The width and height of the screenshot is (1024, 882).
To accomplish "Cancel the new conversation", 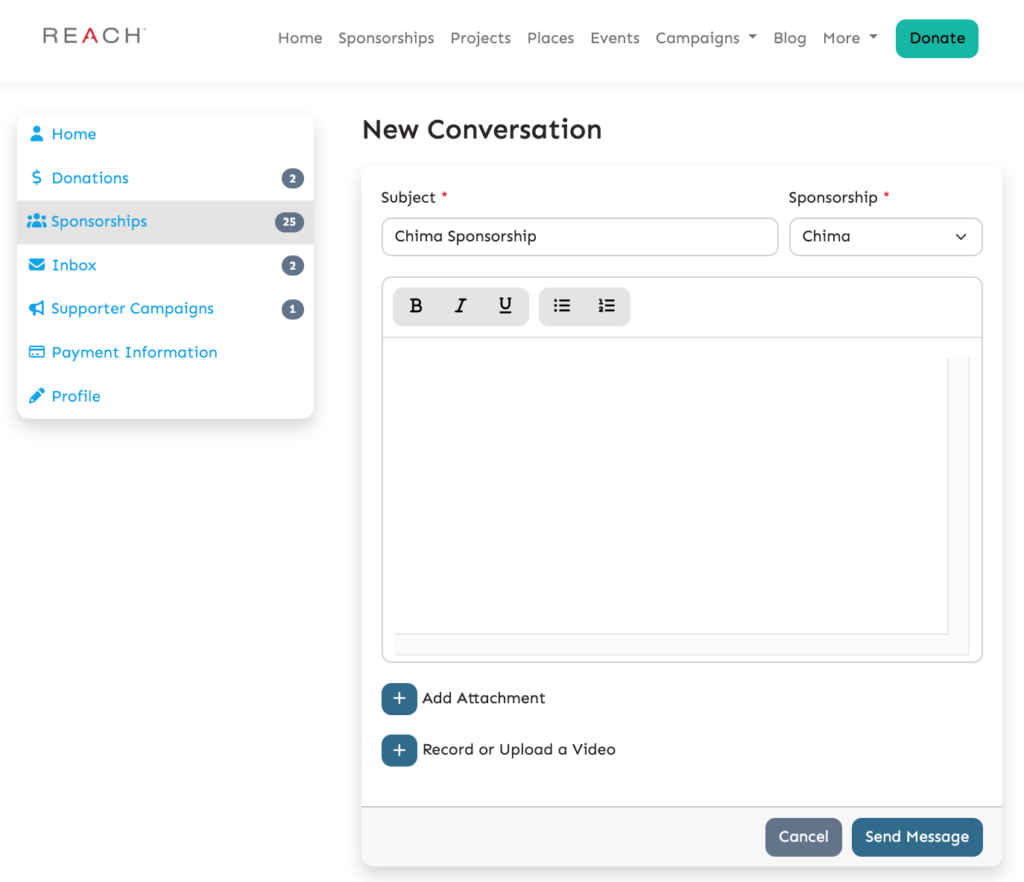I will [x=803, y=837].
